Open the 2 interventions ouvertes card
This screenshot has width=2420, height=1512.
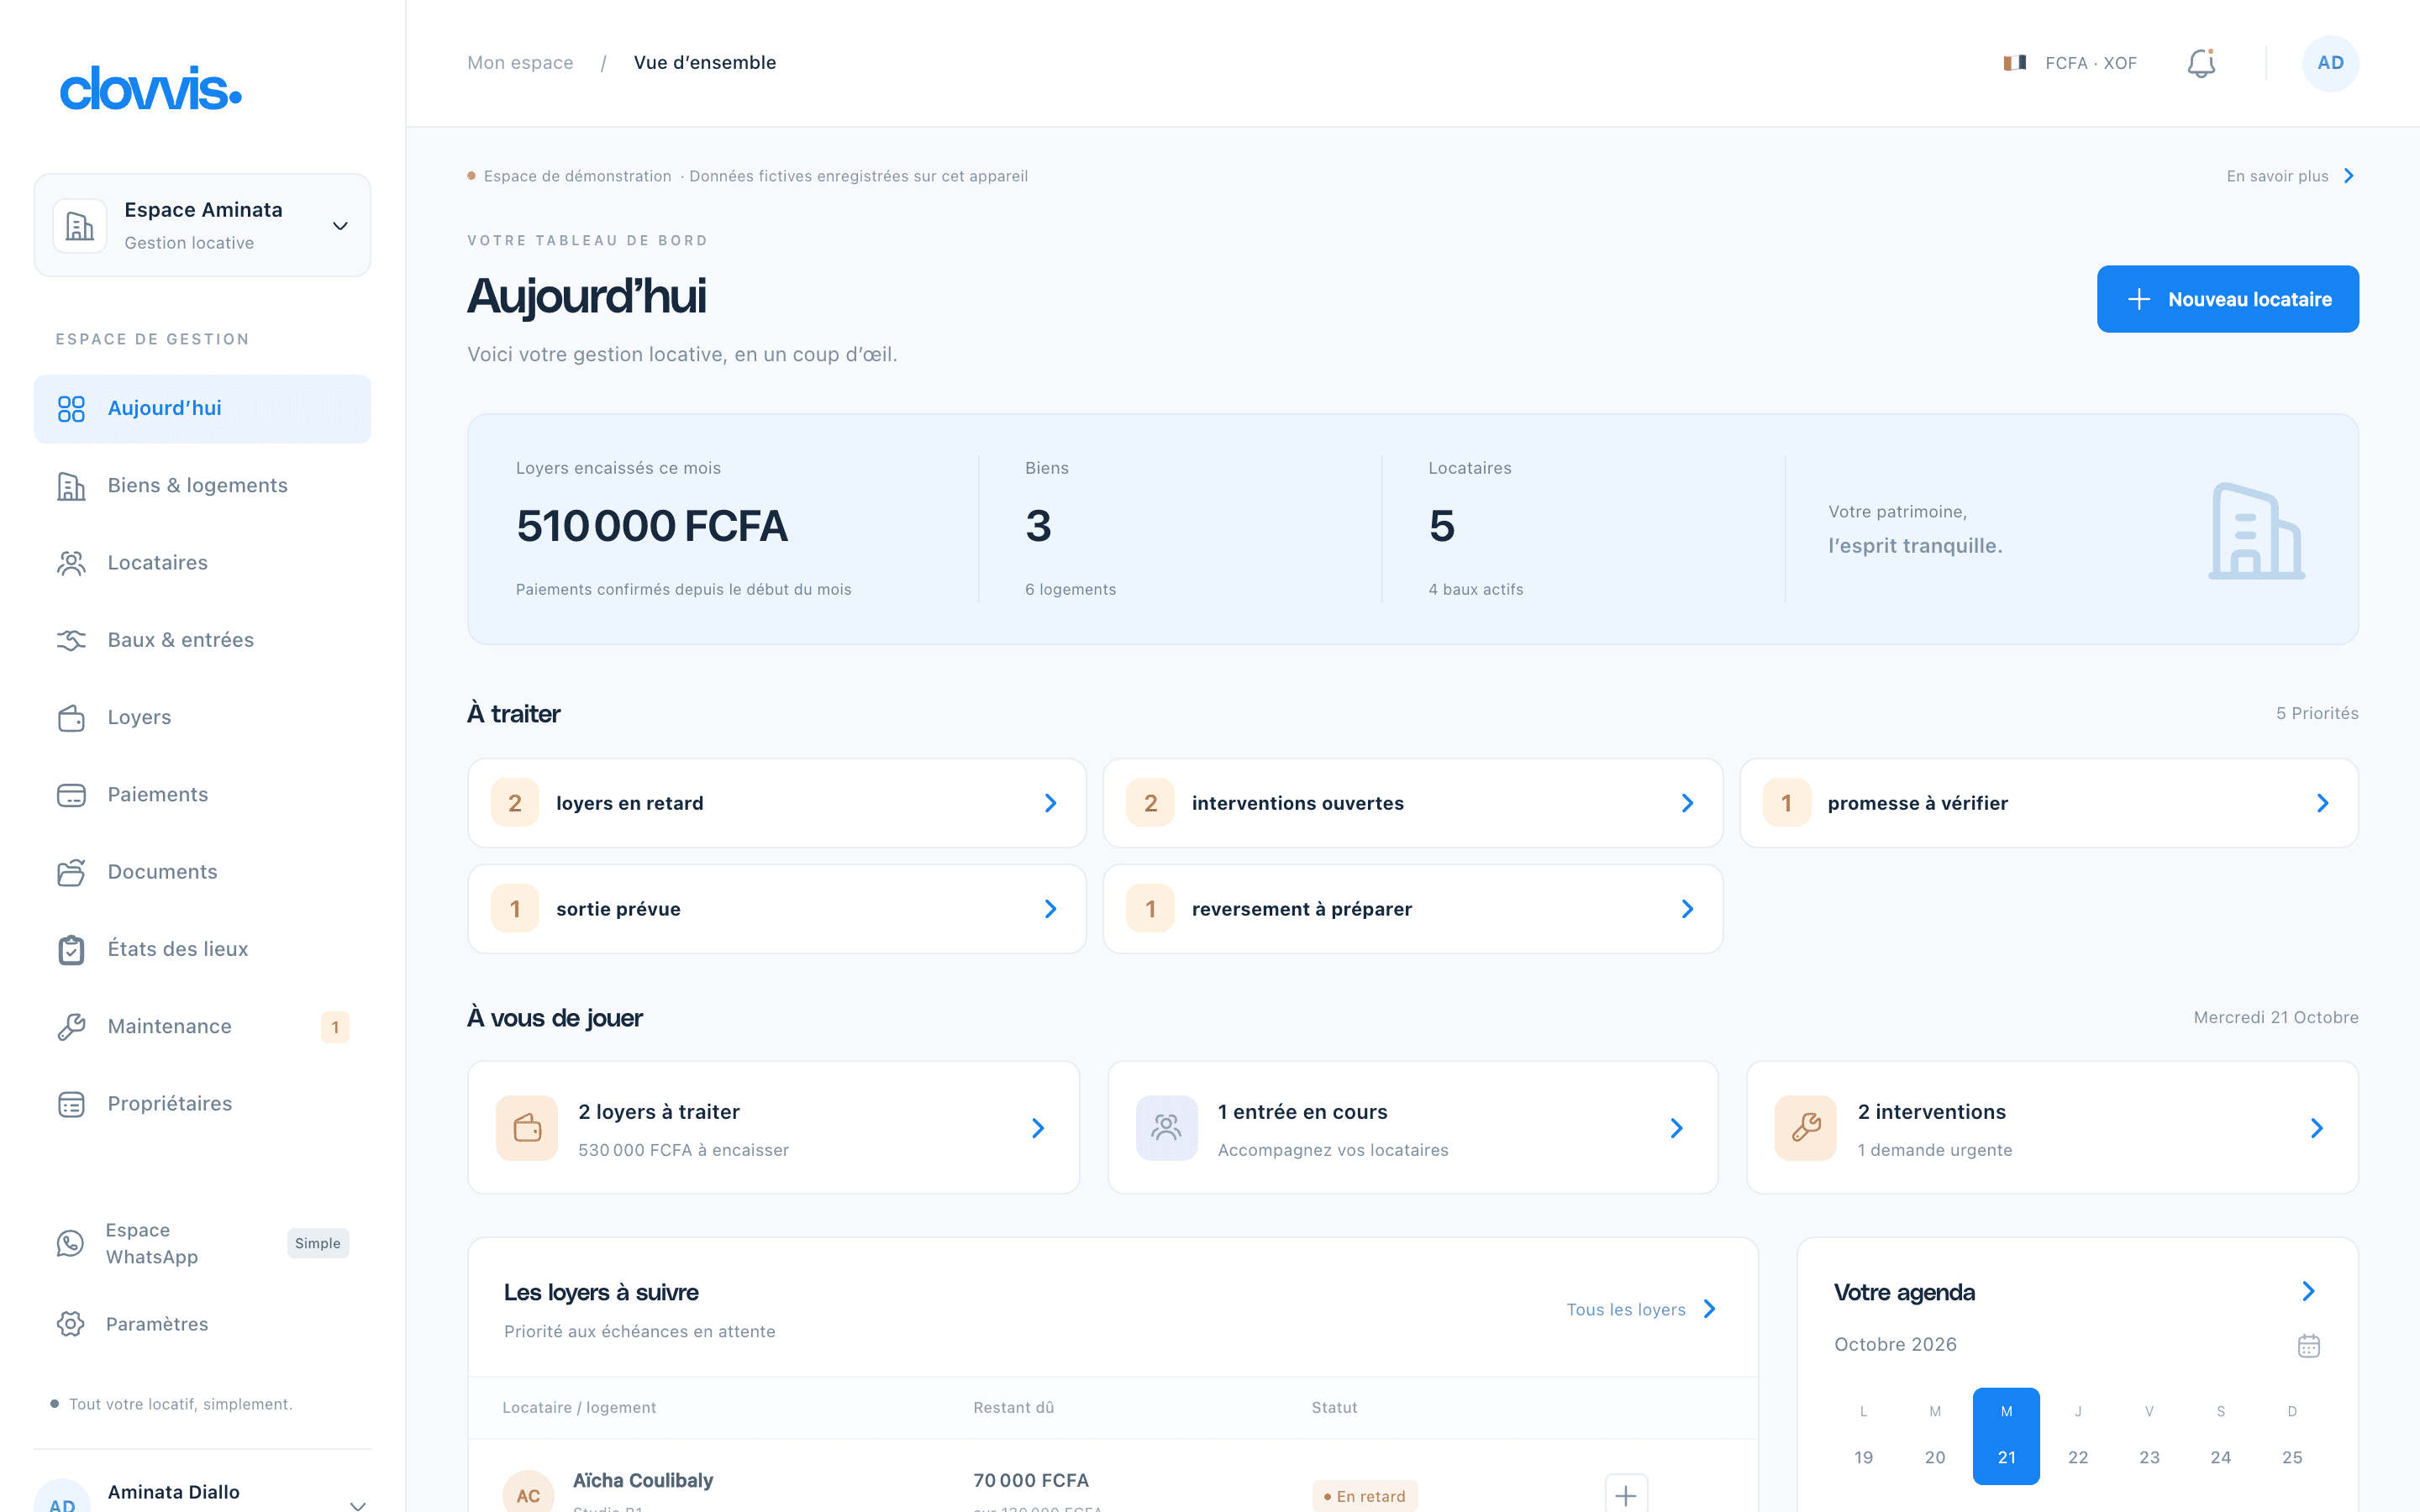pos(1412,803)
